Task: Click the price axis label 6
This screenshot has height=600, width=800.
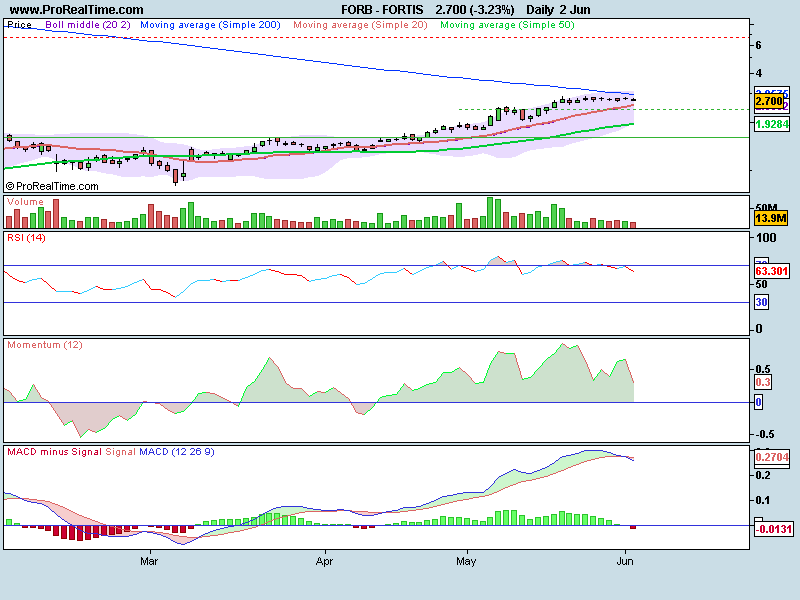Action: (759, 45)
